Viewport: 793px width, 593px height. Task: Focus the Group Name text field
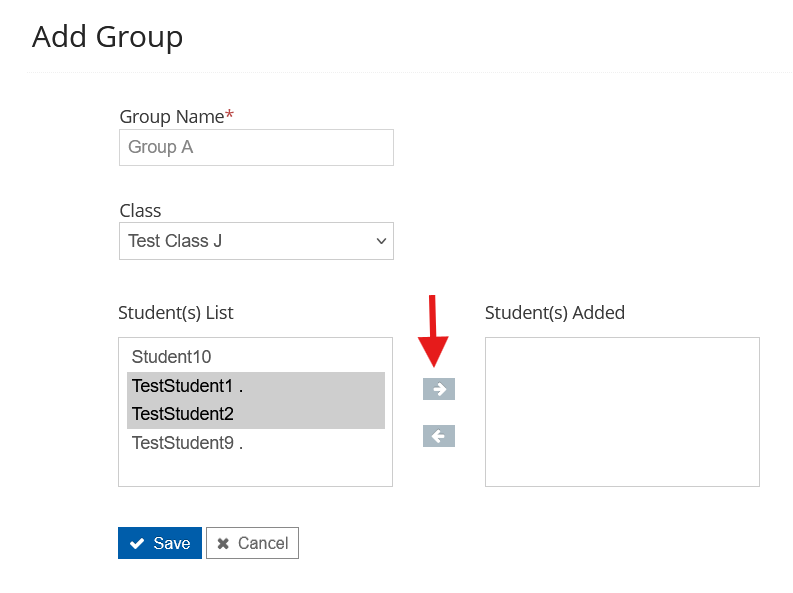(x=256, y=147)
